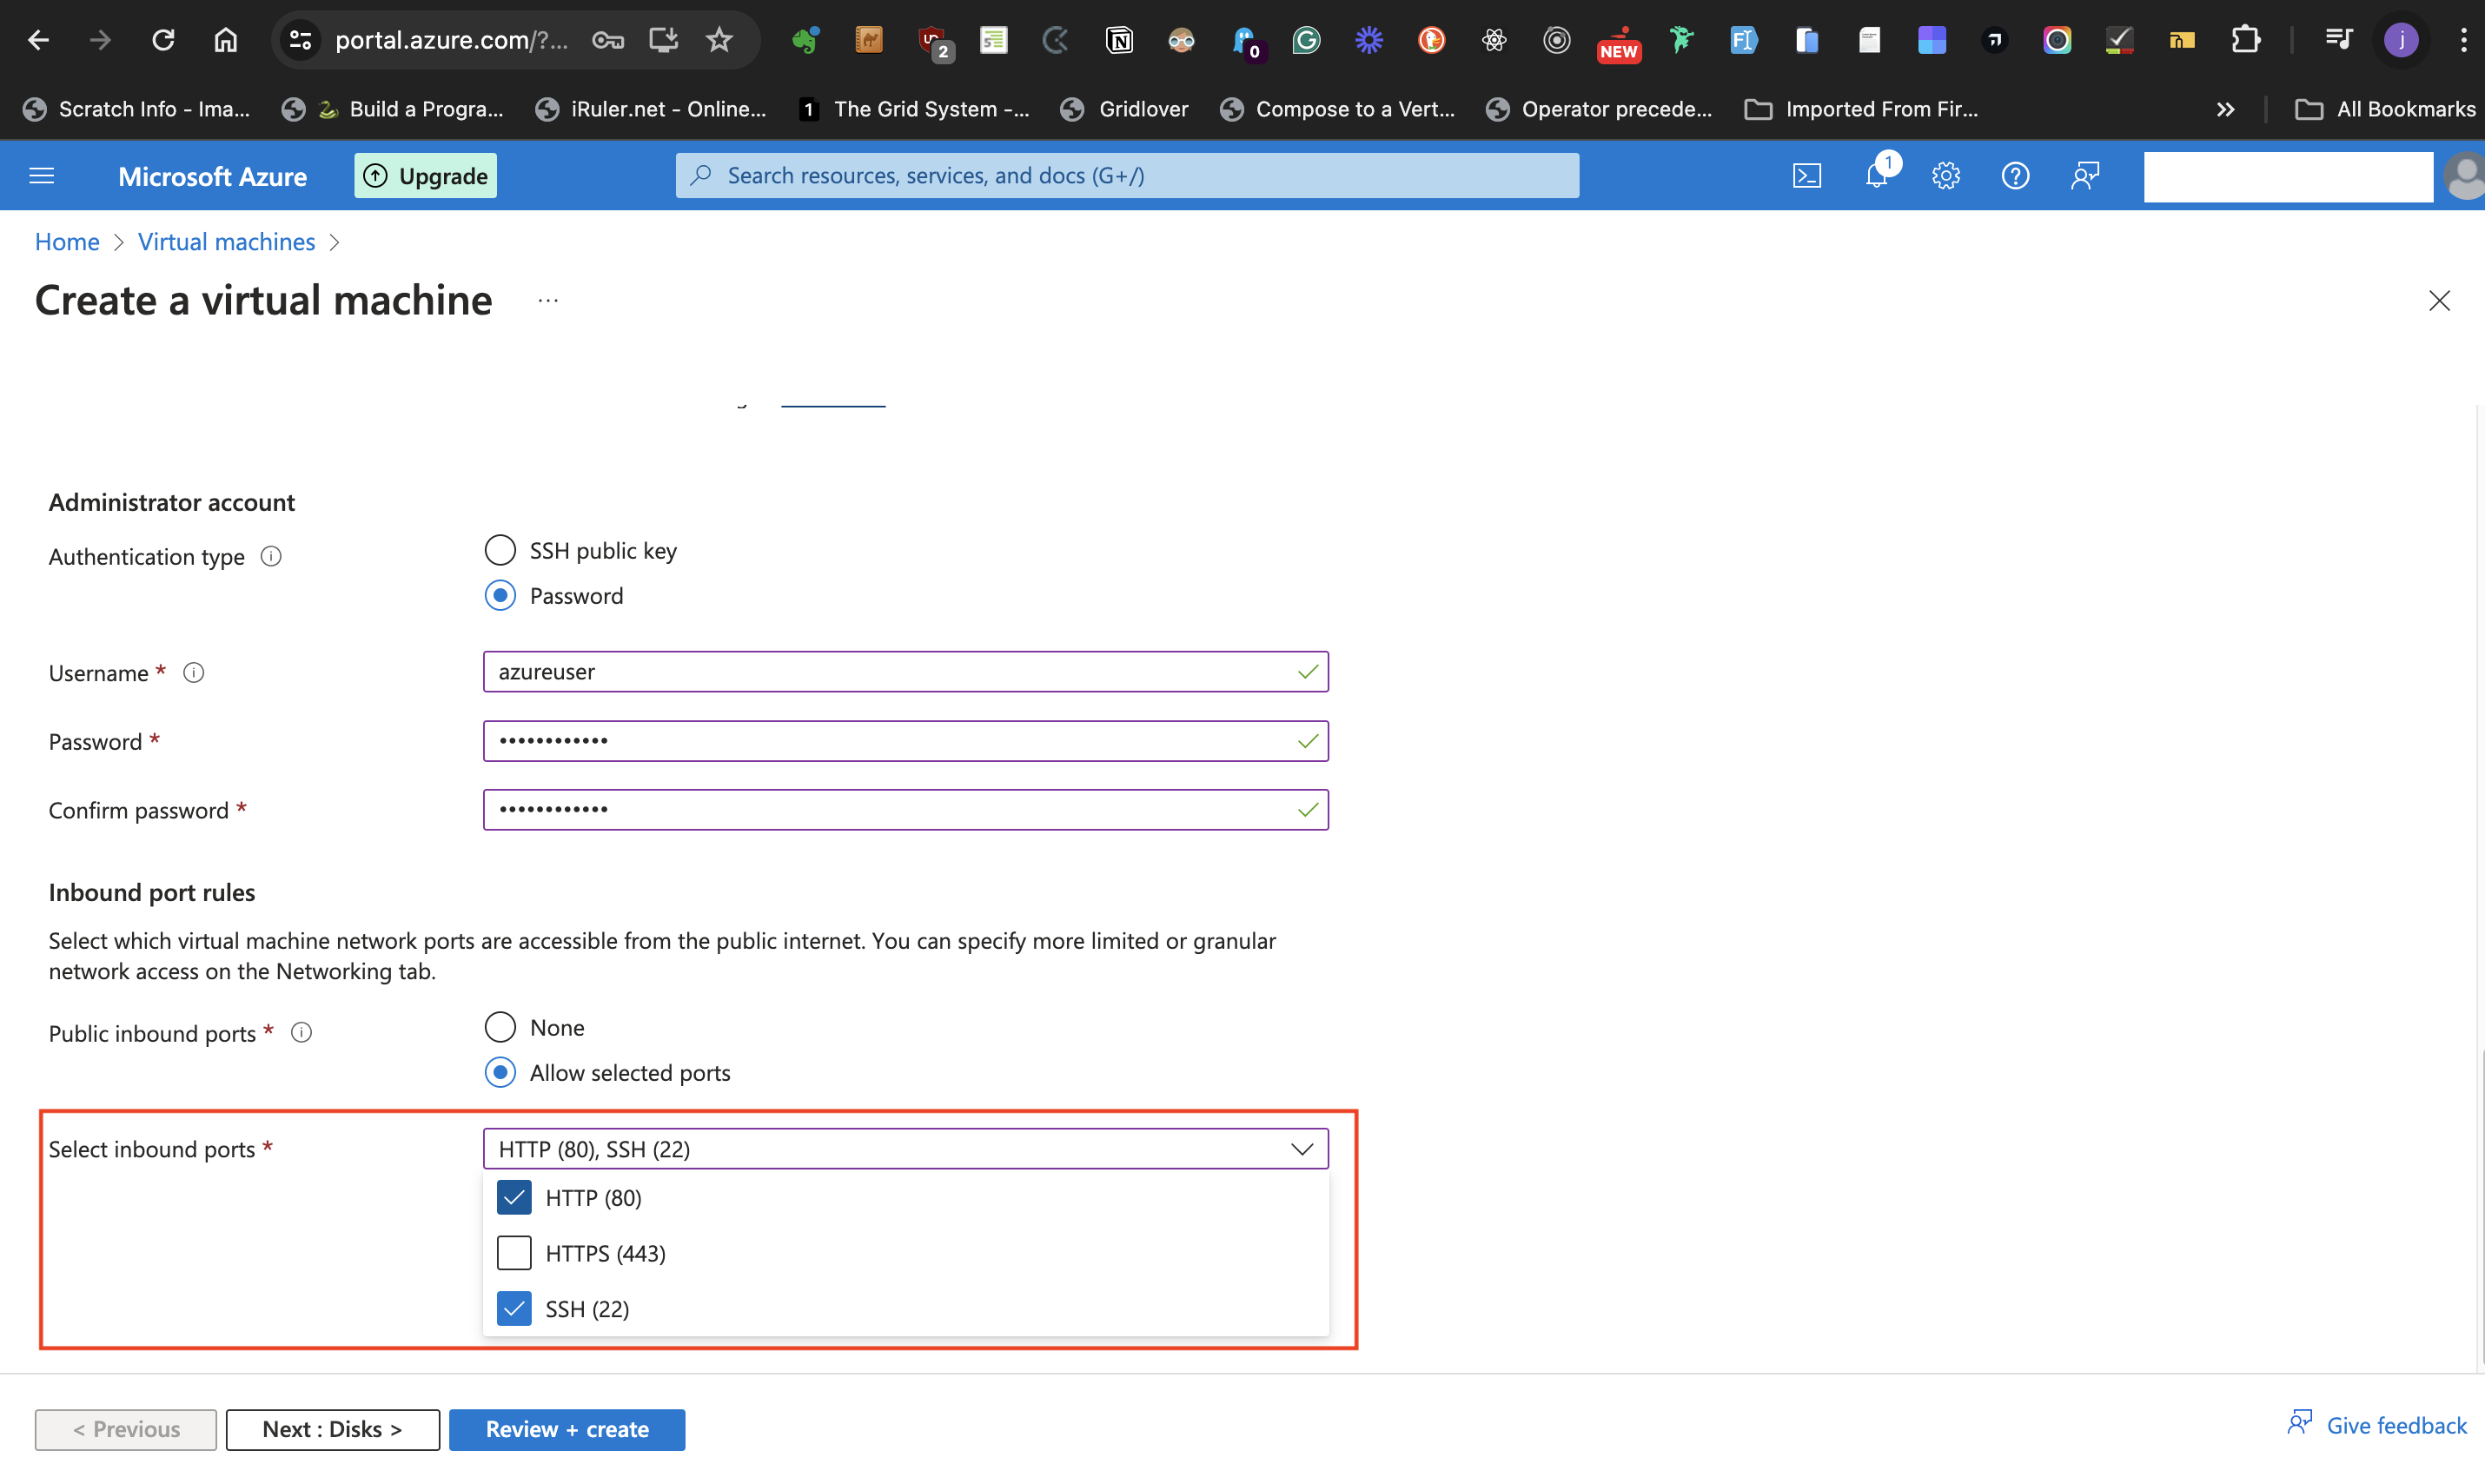Screen dimensions: 2485x1484
Task: Go to Virtual machines breadcrumb
Action: (226, 242)
